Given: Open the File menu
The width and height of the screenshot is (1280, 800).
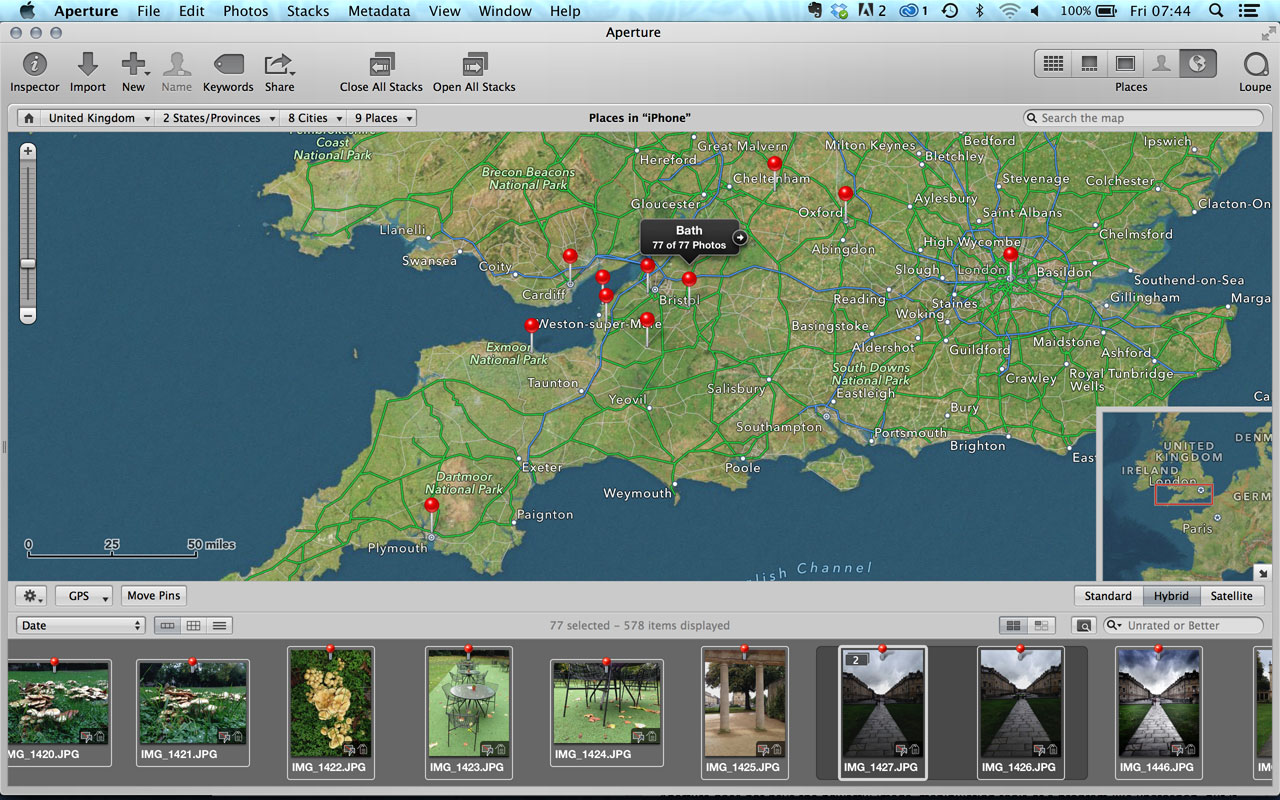Looking at the screenshot, I should click(148, 11).
